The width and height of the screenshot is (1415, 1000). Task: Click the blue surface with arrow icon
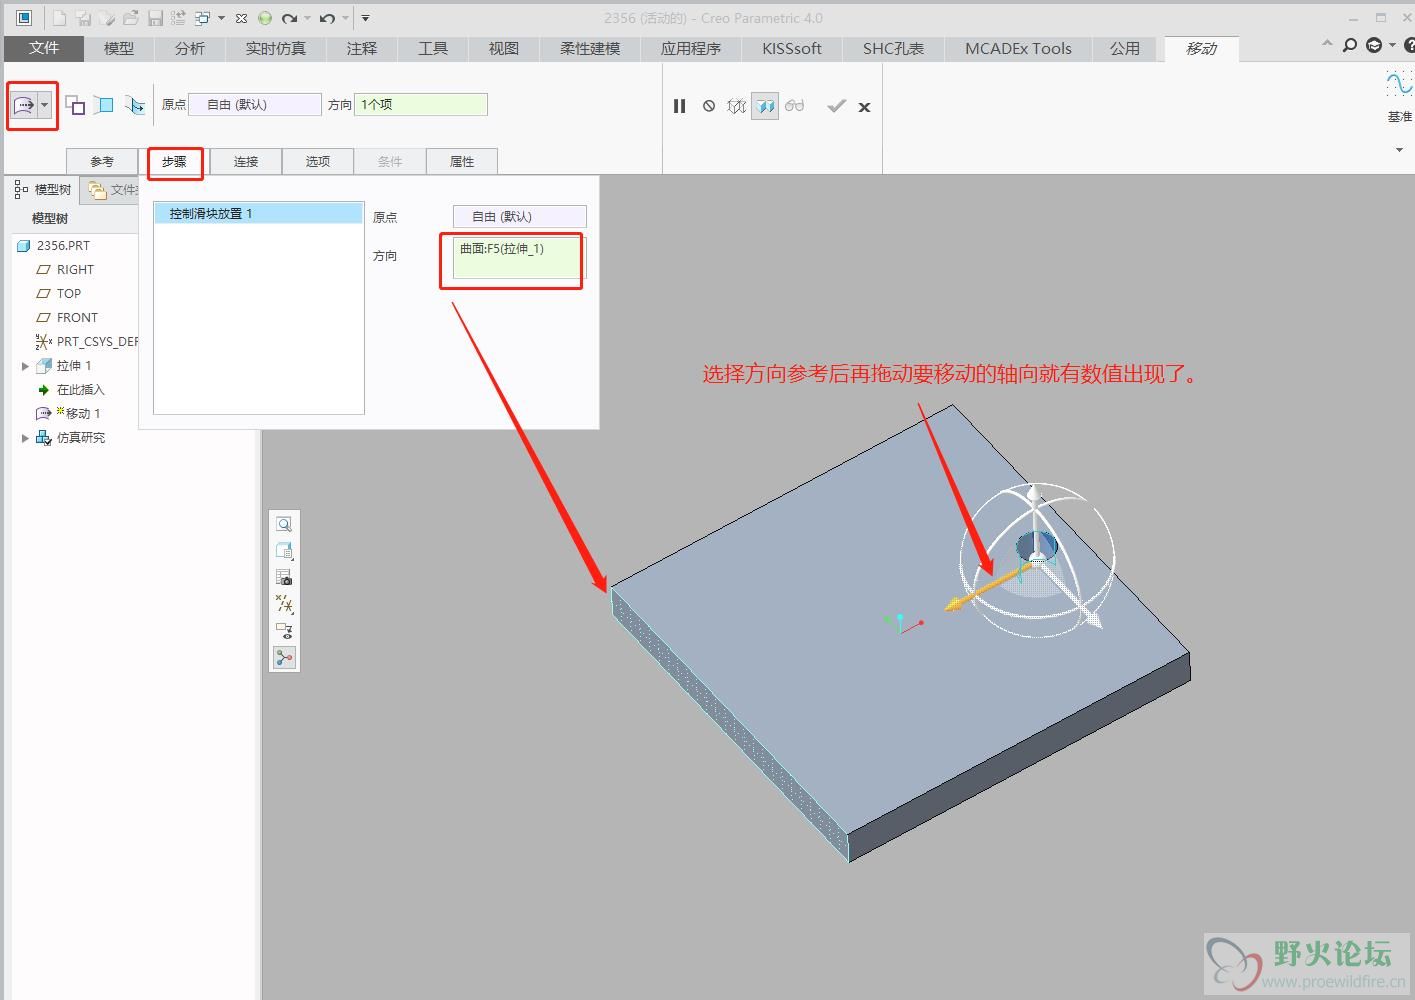pyautogui.click(x=135, y=105)
